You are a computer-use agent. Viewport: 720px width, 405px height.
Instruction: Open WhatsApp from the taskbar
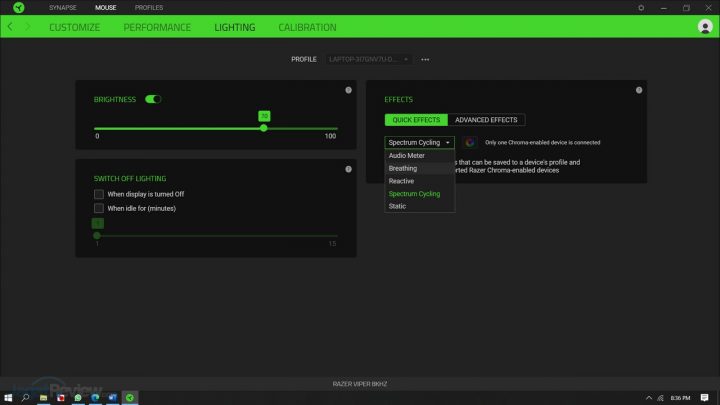click(x=78, y=397)
